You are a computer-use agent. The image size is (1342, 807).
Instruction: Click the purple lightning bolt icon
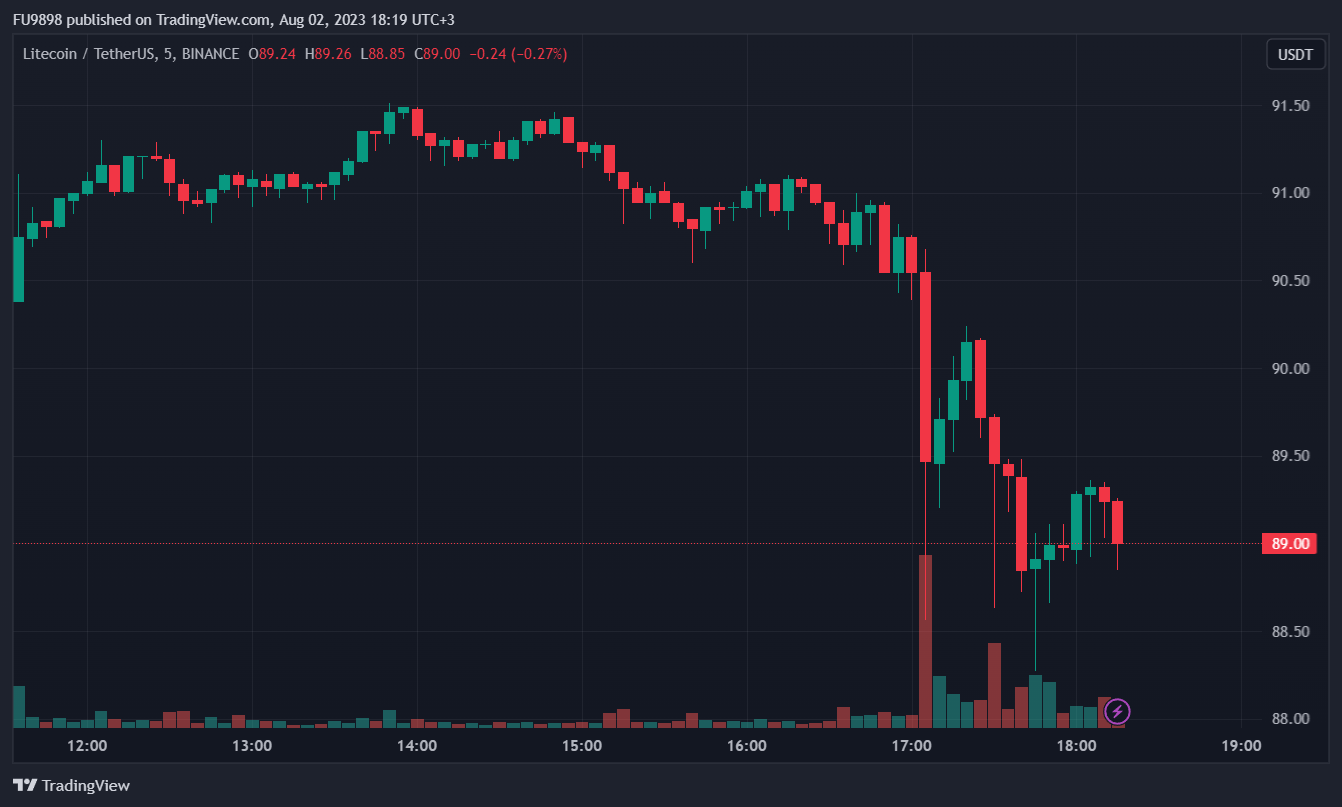(1117, 711)
